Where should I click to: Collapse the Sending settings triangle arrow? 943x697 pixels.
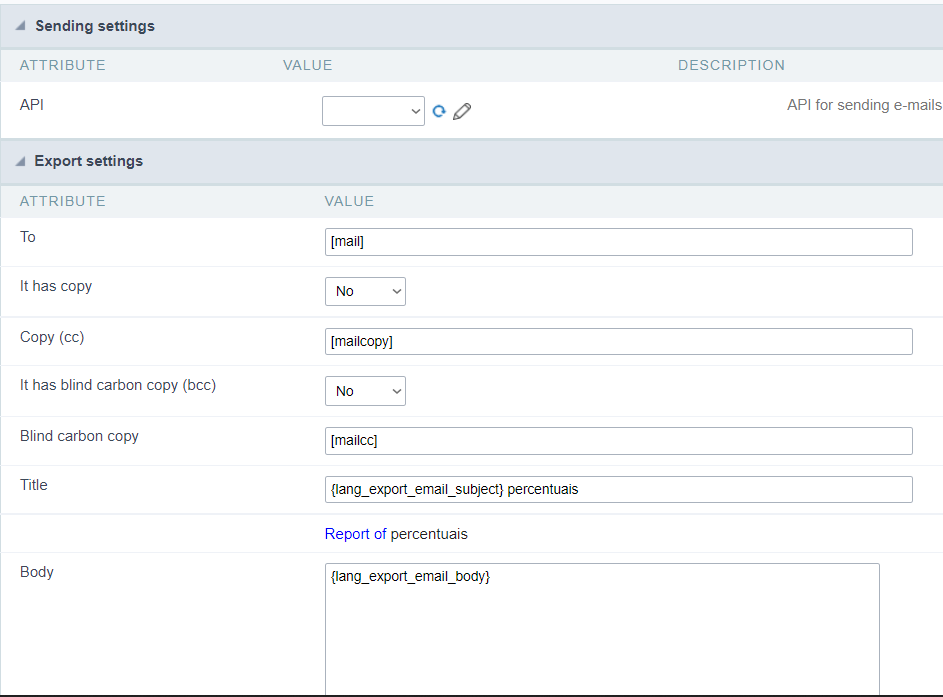pos(20,26)
